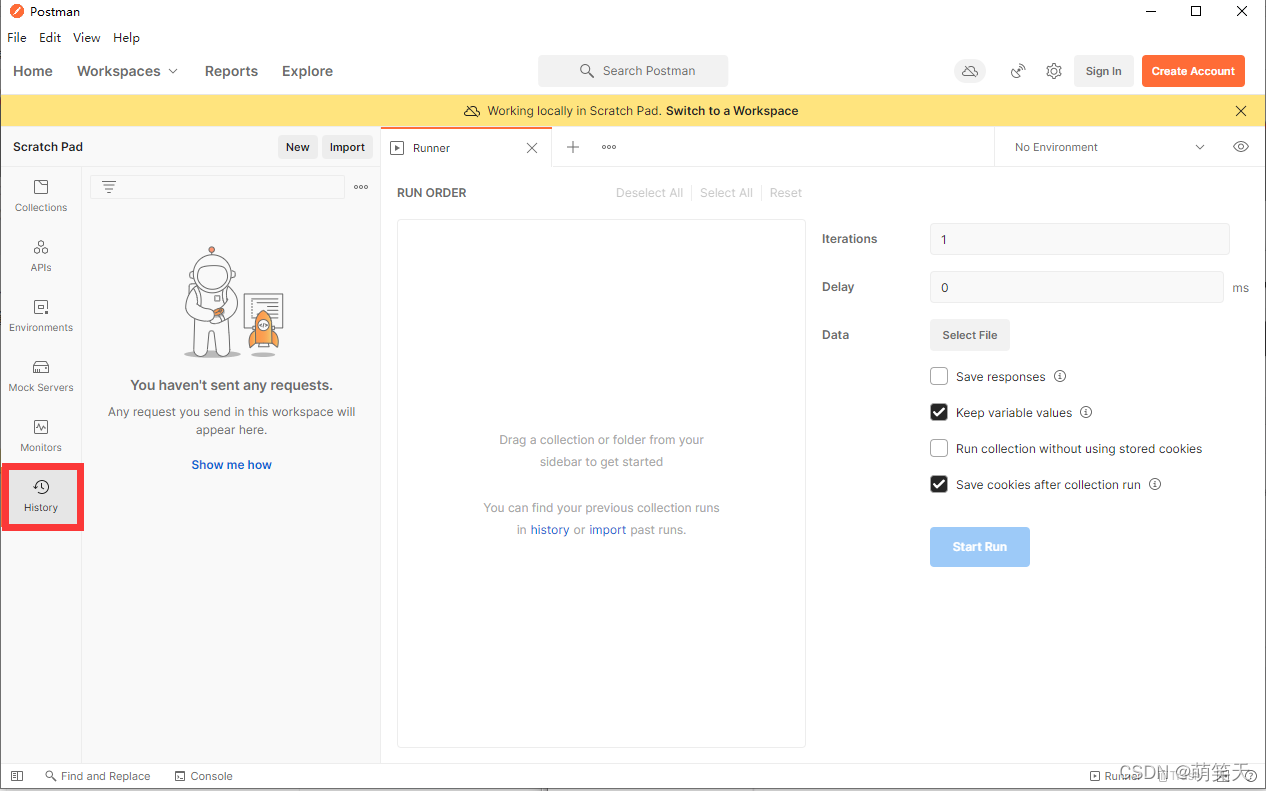Click the Delay input field

tap(1077, 287)
